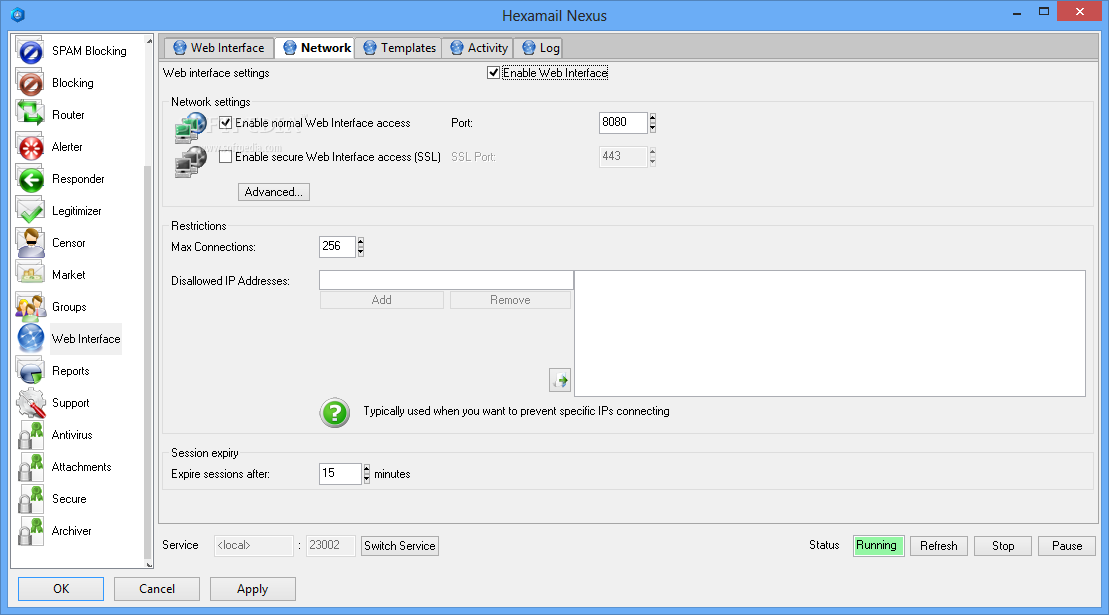Click the green question mark help icon
1109x615 pixels.
click(x=335, y=412)
